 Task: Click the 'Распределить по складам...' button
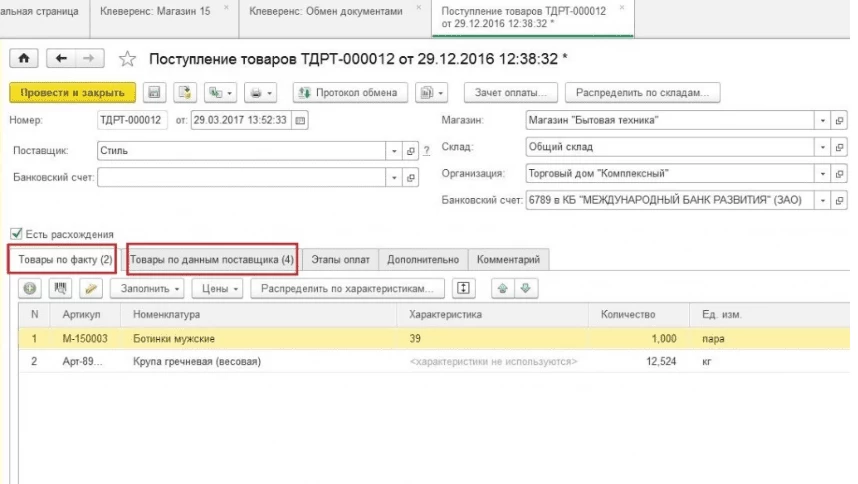(642, 93)
